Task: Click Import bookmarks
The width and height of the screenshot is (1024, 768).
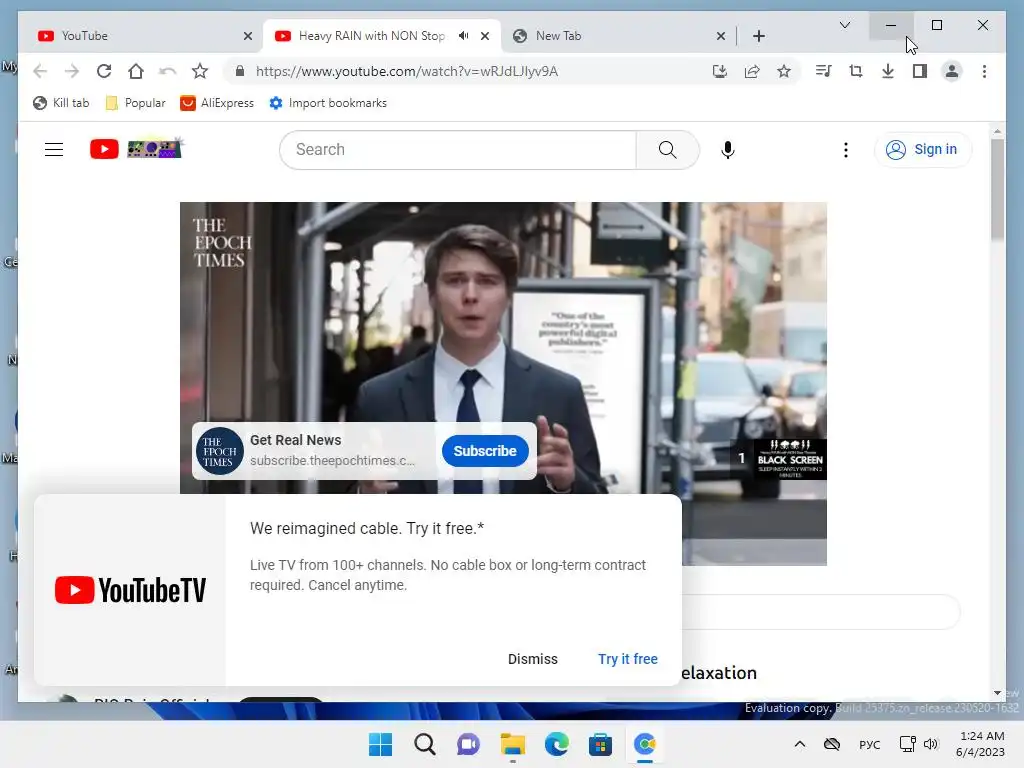Action: [x=328, y=103]
